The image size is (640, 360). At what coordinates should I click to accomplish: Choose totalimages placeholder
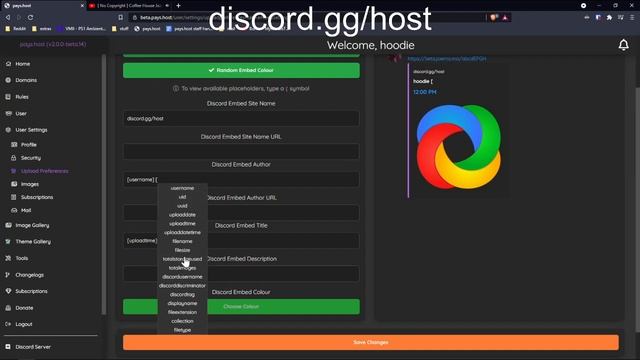pos(182,268)
